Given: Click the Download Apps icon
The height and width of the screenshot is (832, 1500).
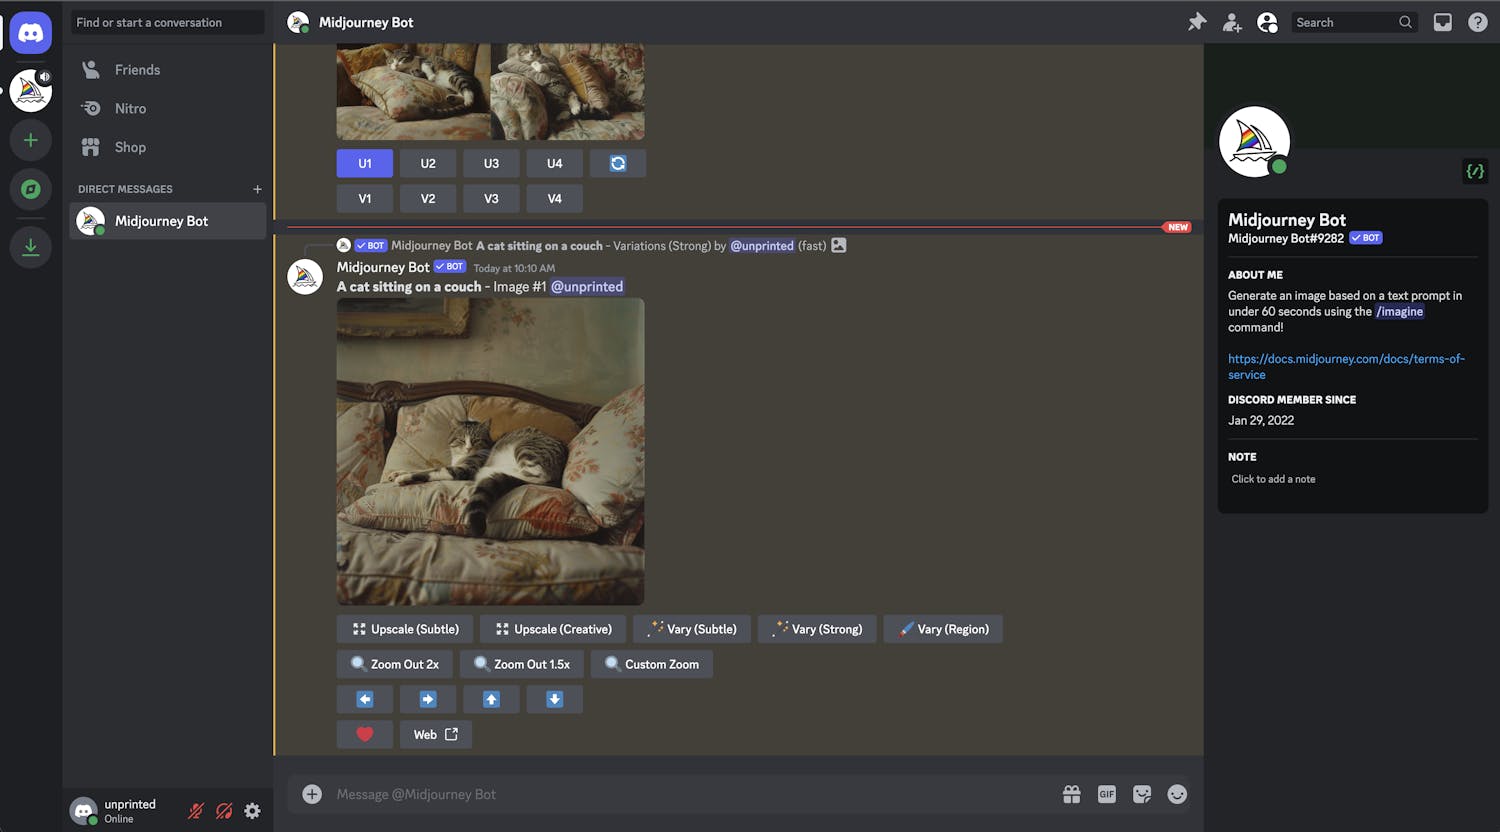Looking at the screenshot, I should tap(31, 247).
